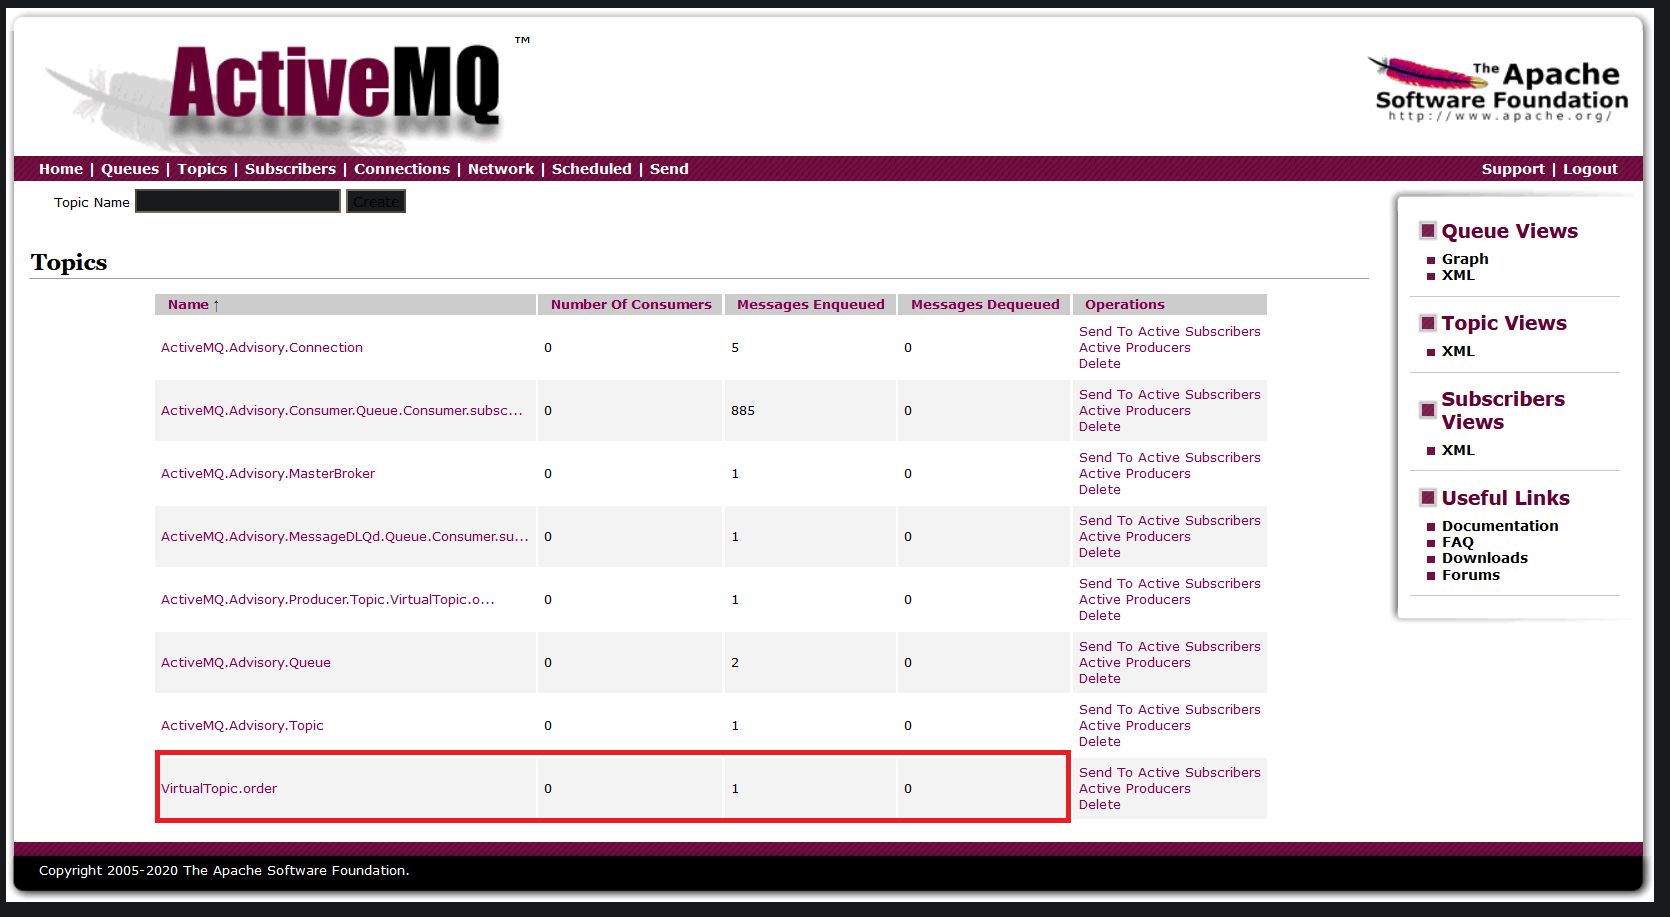Open the Queues page

click(x=130, y=169)
